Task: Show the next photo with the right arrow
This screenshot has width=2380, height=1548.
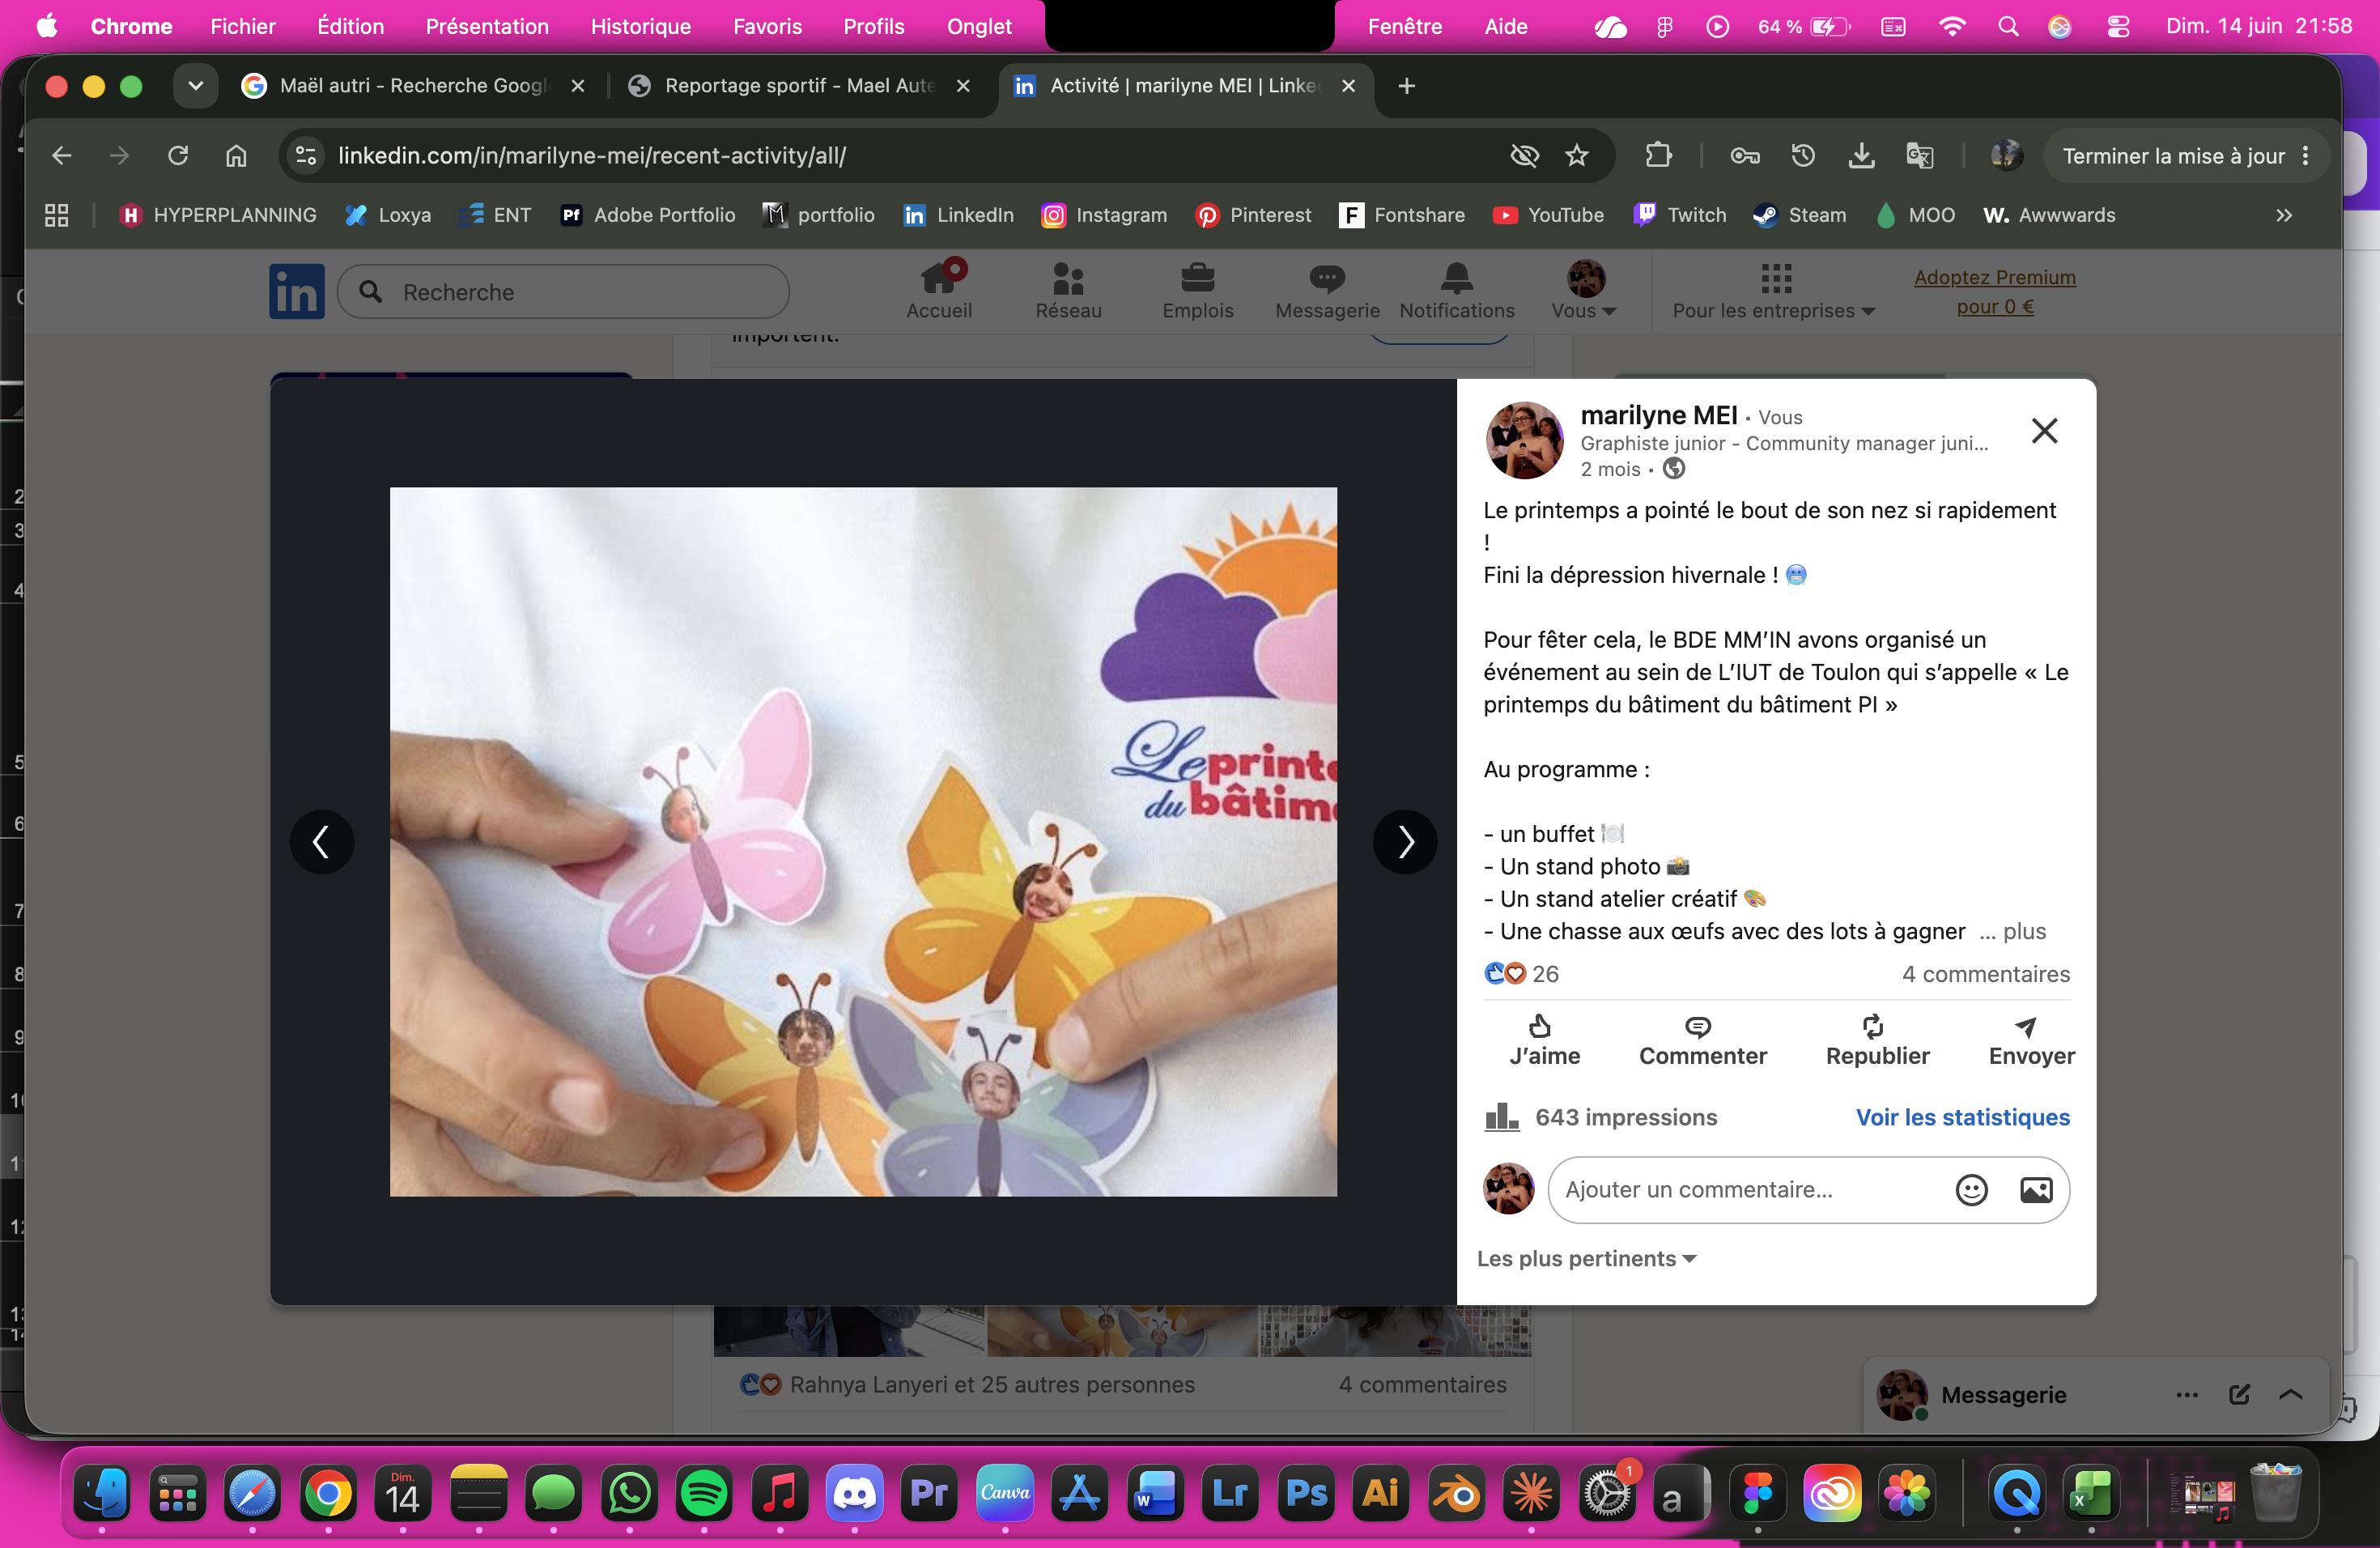Action: (1404, 841)
